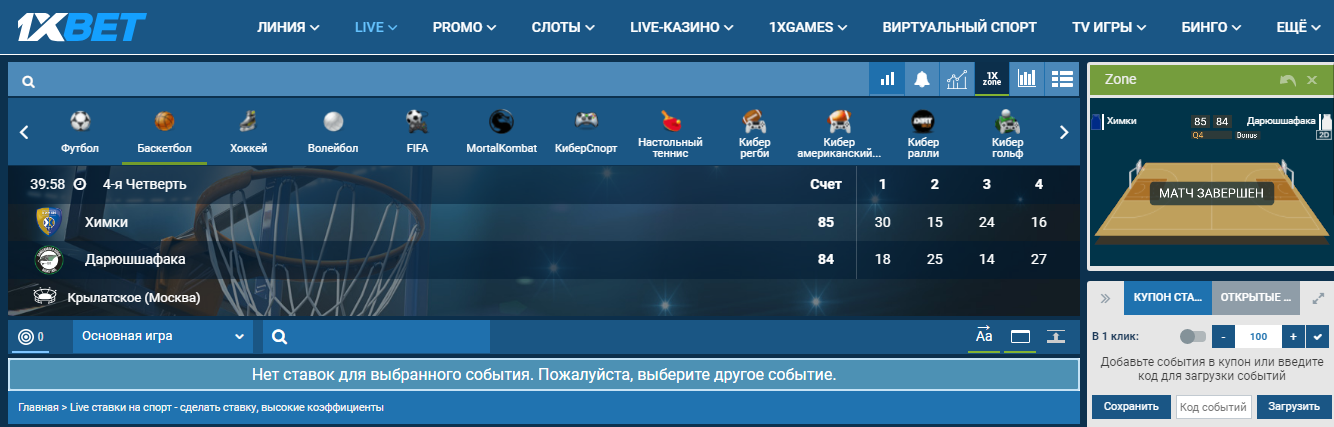Viewport: 1334px width, 427px height.
Task: Click the collapse upward arrow icon
Action: coord(1056,337)
